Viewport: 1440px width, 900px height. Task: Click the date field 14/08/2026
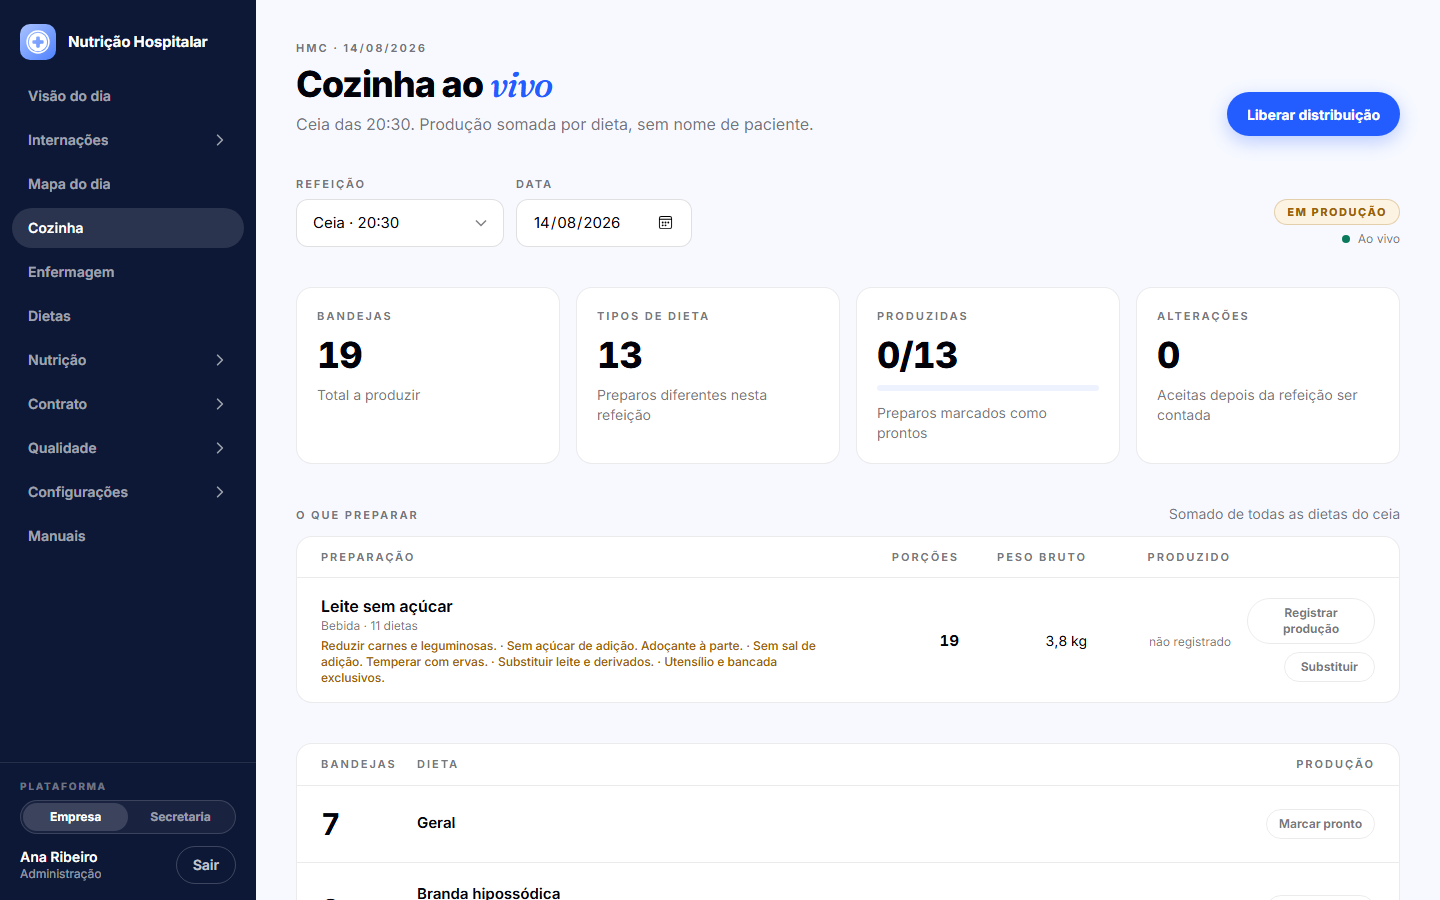point(604,223)
